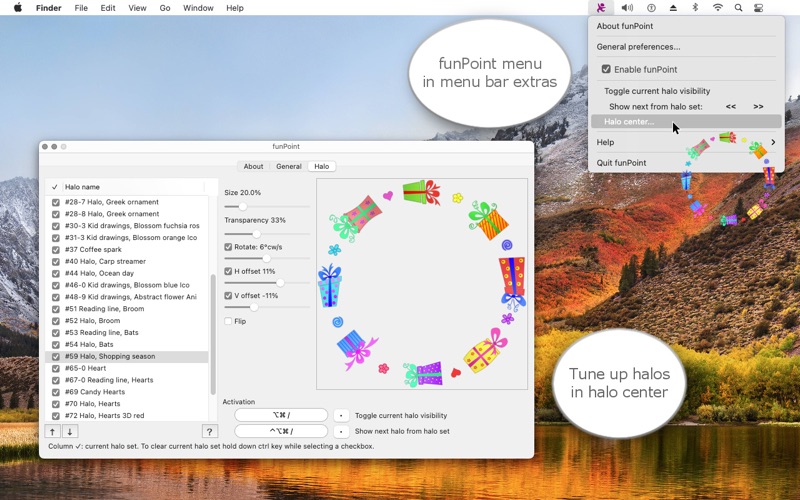The height and width of the screenshot is (500, 800).
Task: Uncheck #65-0 Heart checkbox
Action: [x=56, y=368]
